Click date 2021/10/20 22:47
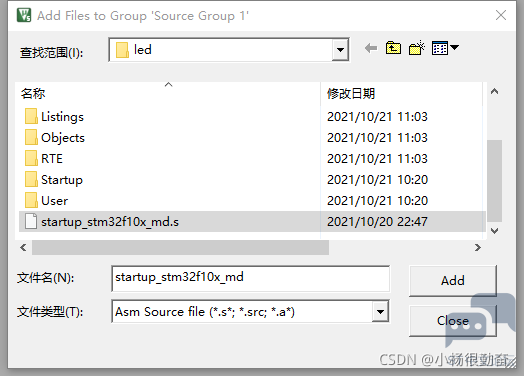The height and width of the screenshot is (376, 524). pyautogui.click(x=377, y=222)
